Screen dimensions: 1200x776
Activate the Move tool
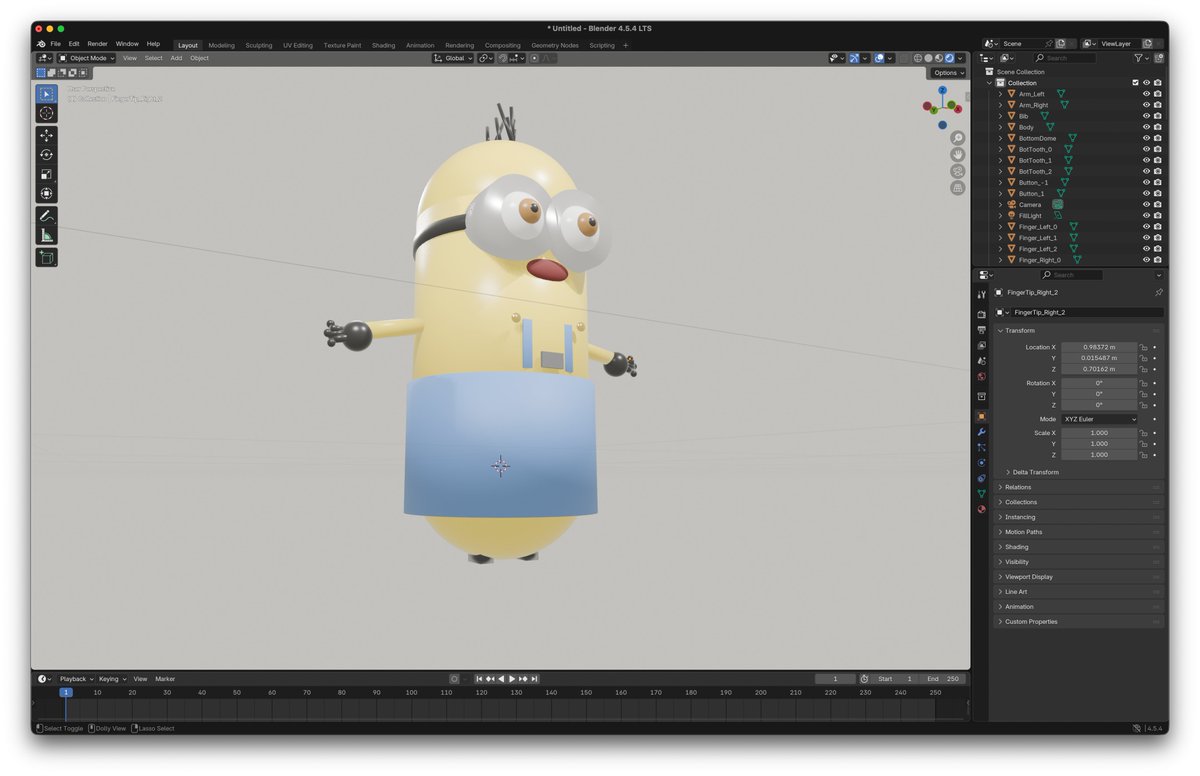[46, 135]
